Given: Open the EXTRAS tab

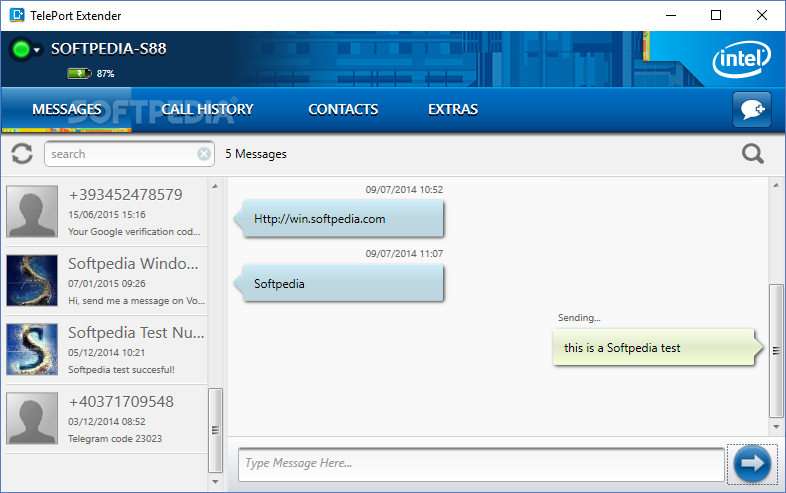Looking at the screenshot, I should pyautogui.click(x=453, y=109).
